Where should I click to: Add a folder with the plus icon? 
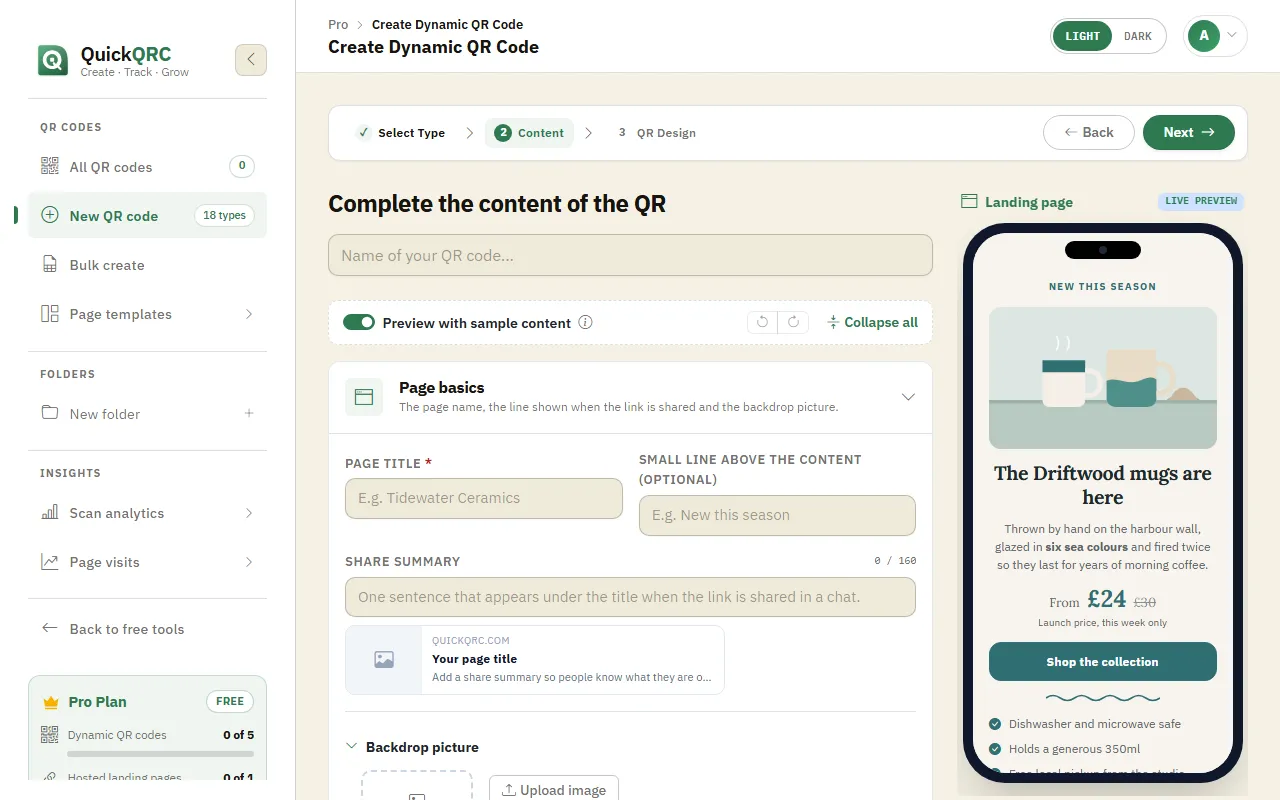pyautogui.click(x=249, y=413)
